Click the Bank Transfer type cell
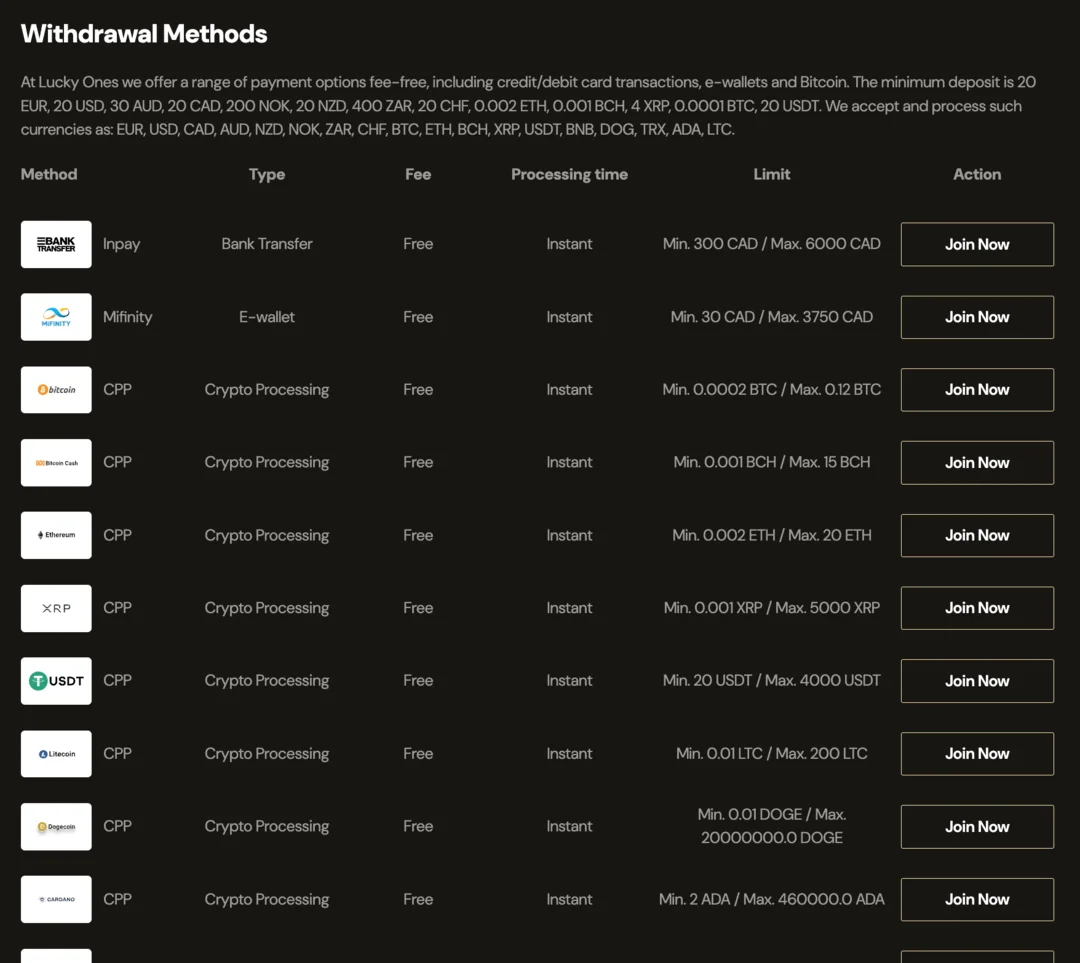 click(x=267, y=244)
